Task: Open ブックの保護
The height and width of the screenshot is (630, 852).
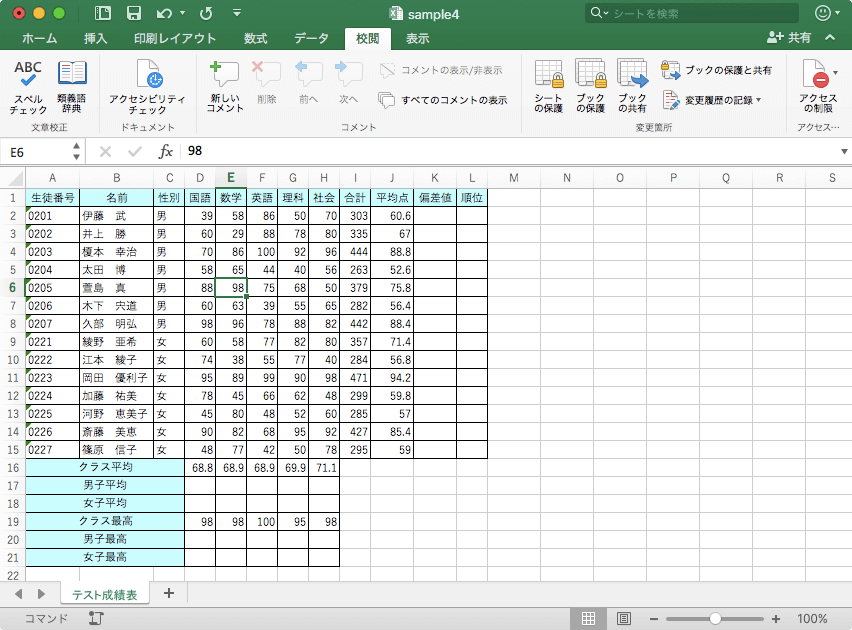Action: [590, 87]
